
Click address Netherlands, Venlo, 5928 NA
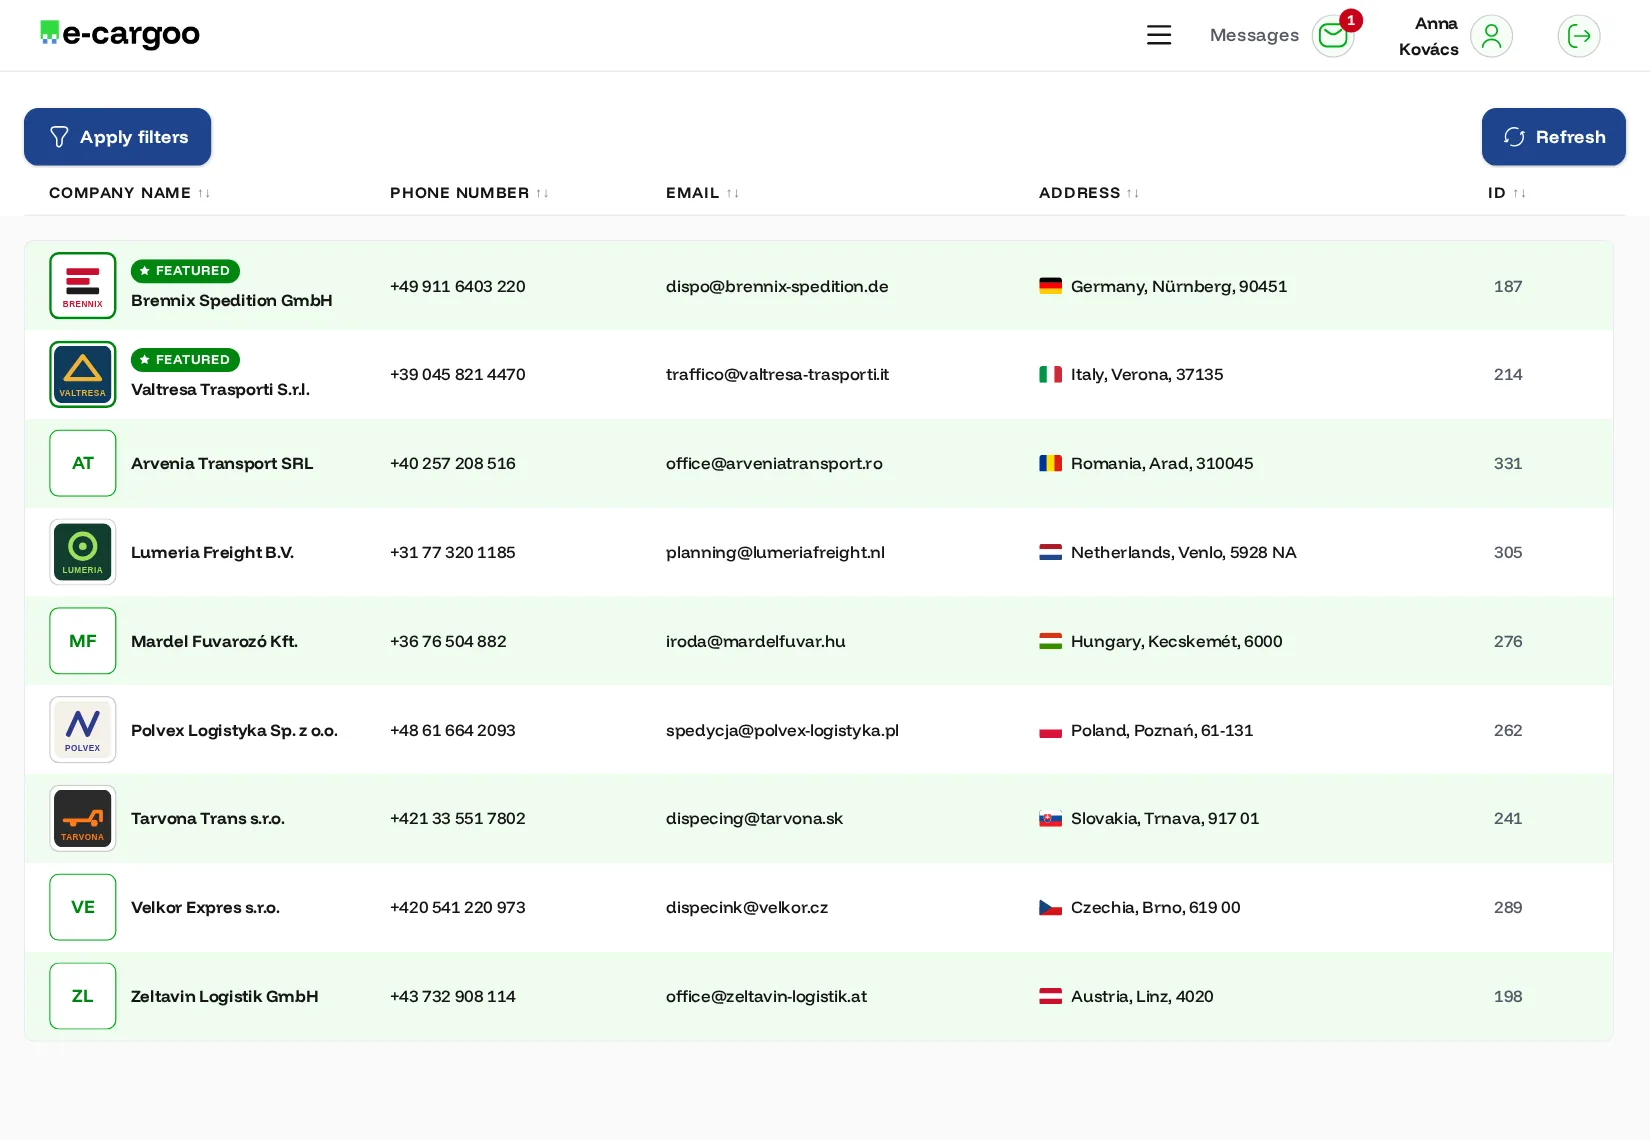pyautogui.click(x=1183, y=552)
